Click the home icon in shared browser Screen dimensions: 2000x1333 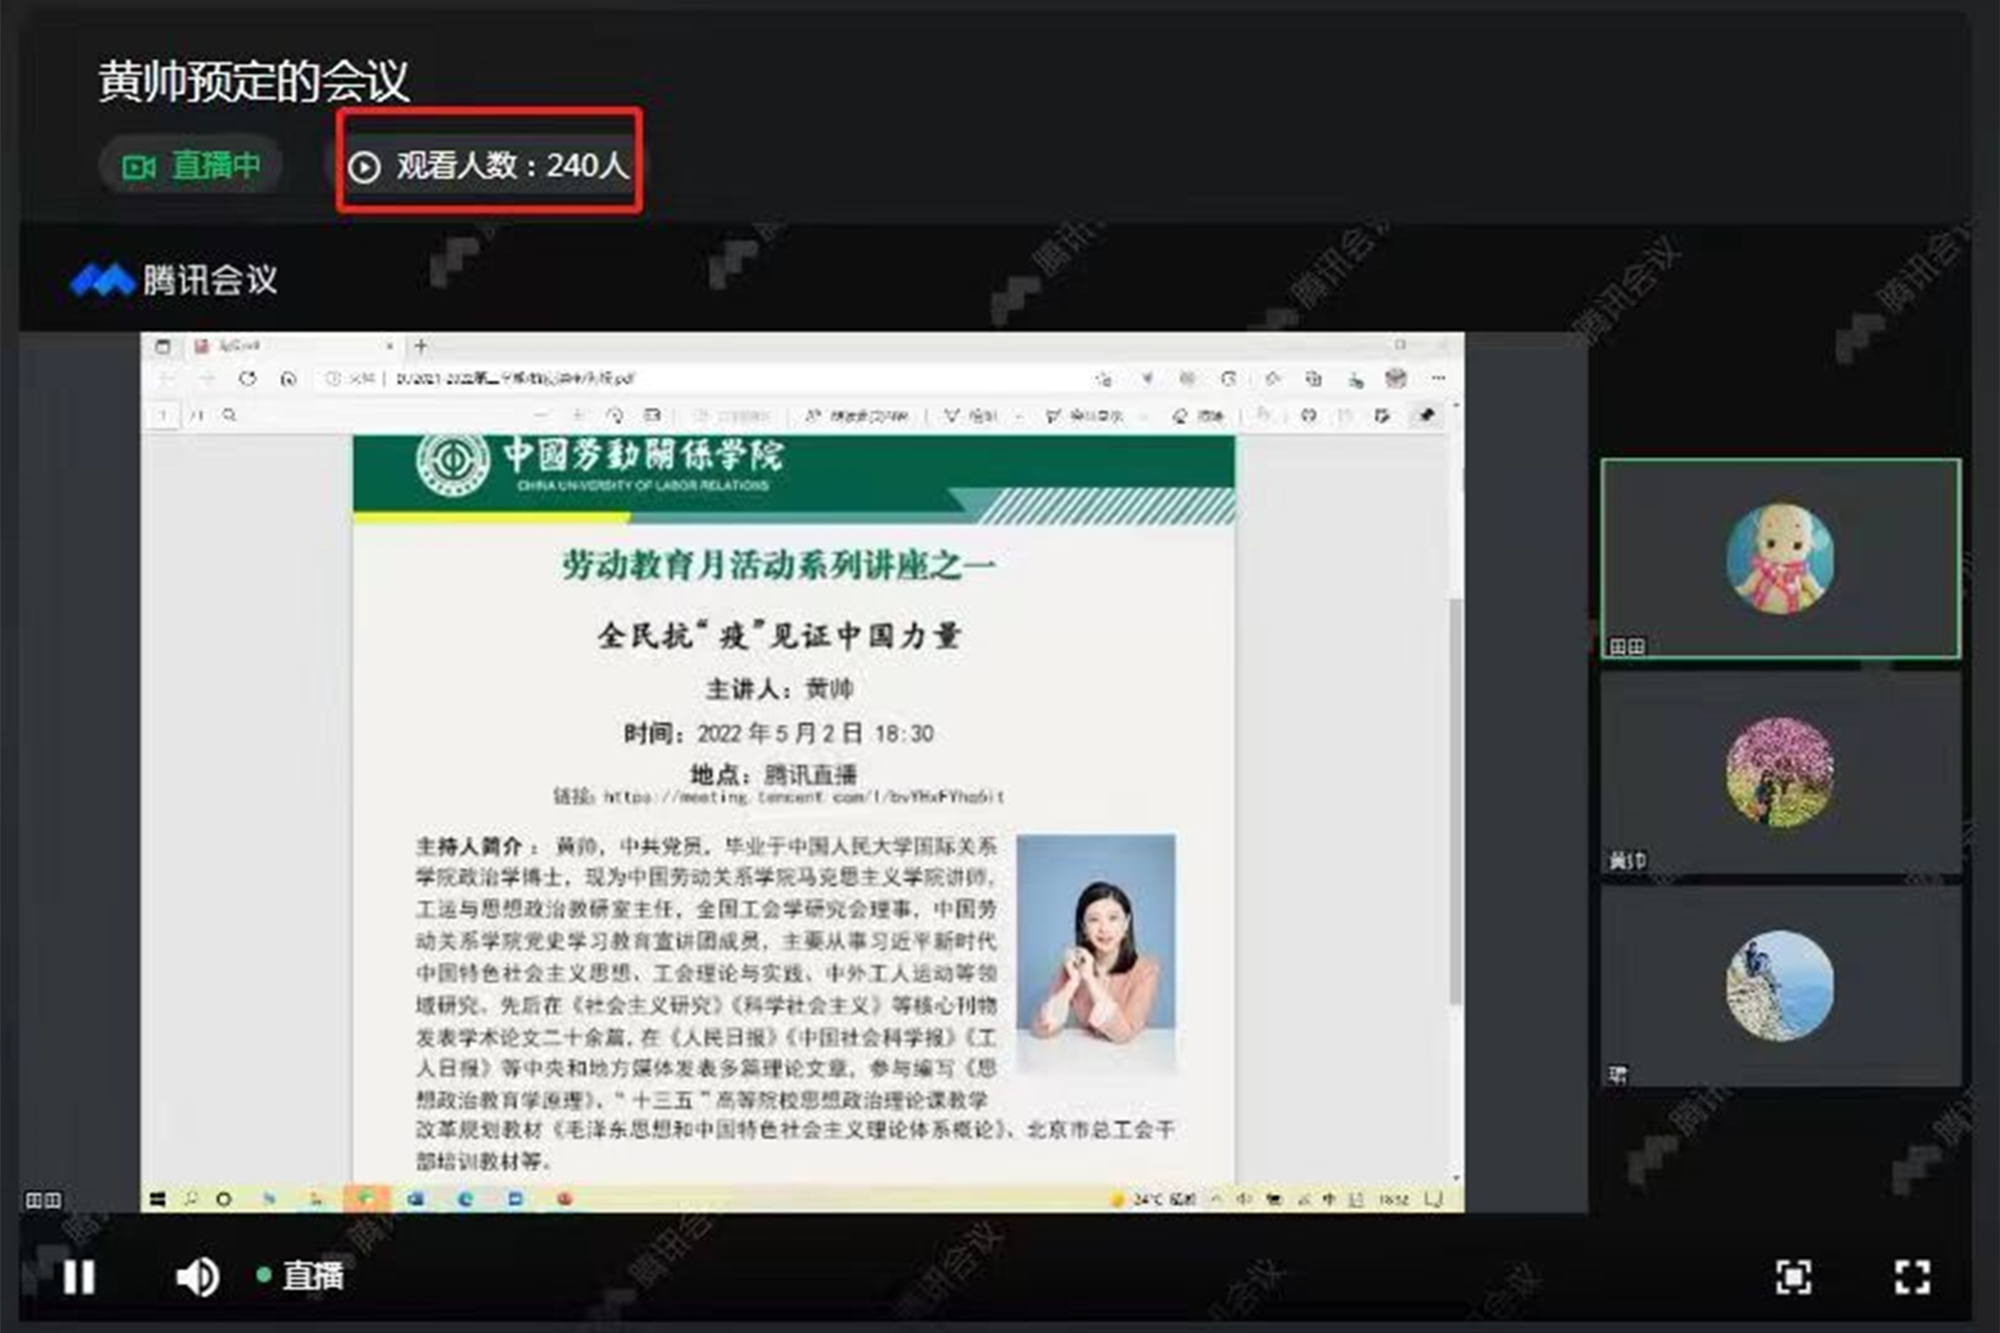tap(288, 378)
